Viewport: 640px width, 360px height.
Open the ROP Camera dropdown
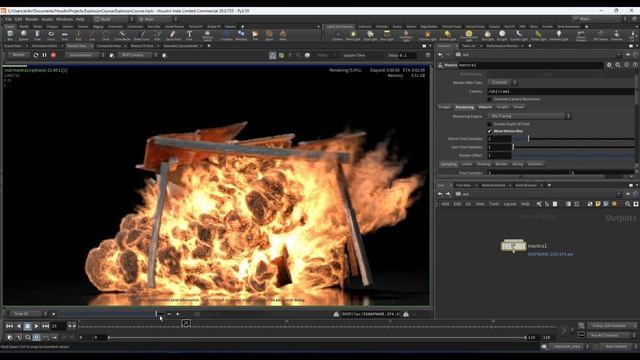138,55
